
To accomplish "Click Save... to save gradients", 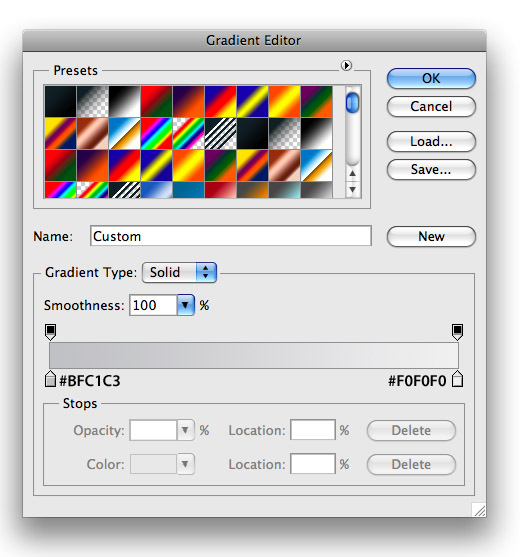I will [x=431, y=169].
